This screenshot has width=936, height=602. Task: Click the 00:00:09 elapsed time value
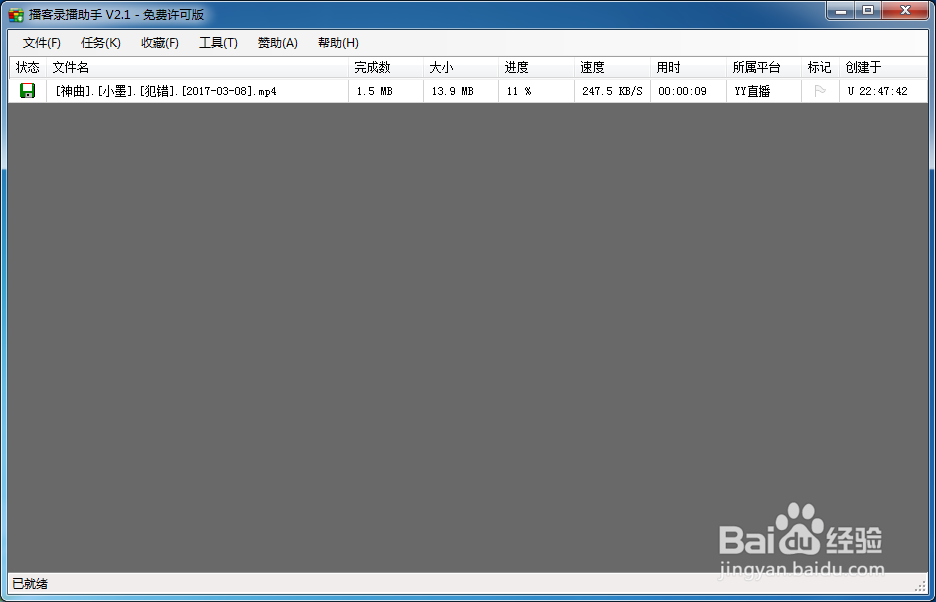click(x=682, y=91)
